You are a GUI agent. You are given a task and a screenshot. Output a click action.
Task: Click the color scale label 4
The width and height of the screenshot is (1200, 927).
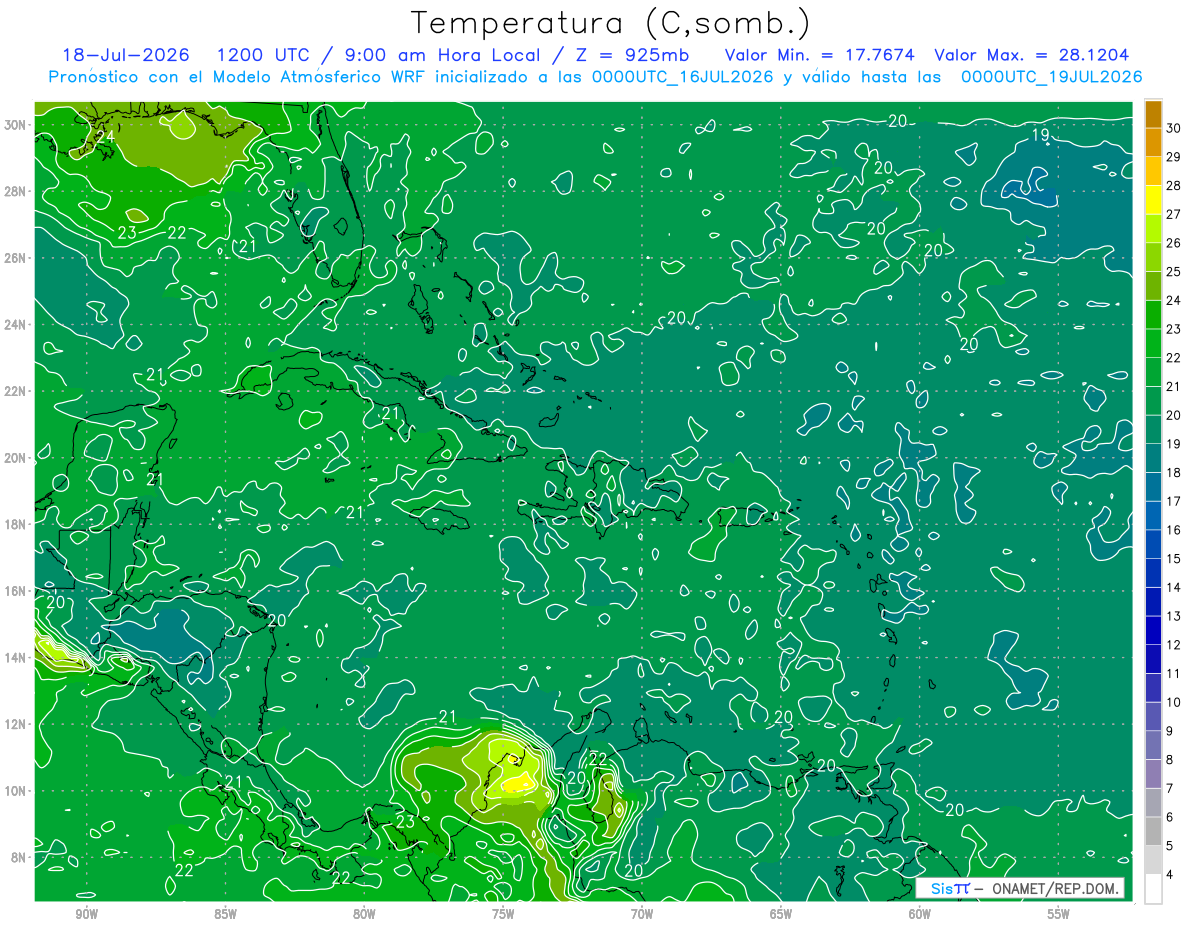click(x=1171, y=875)
